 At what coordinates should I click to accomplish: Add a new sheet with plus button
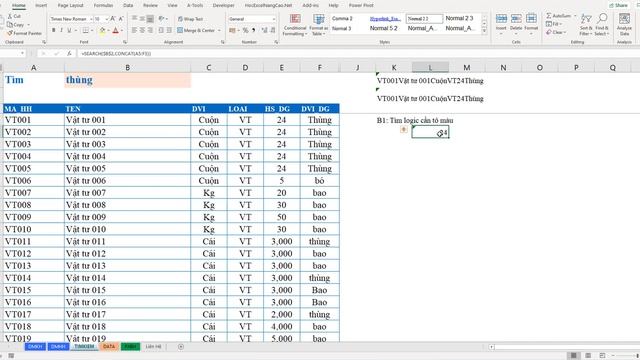(x=181, y=347)
